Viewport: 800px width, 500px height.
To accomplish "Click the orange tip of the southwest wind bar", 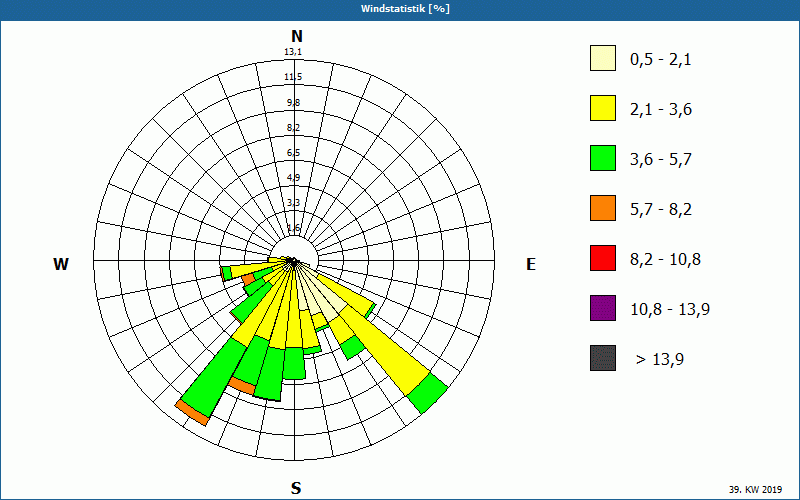I will [192, 413].
